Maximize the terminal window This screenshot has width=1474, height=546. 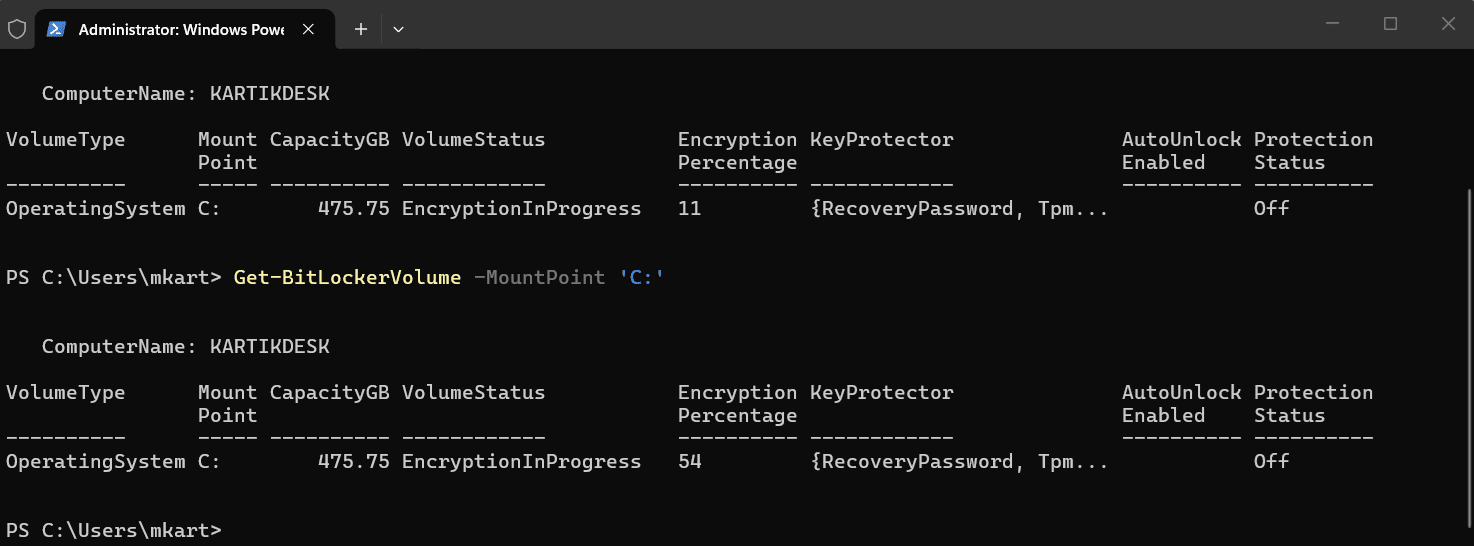pos(1390,24)
